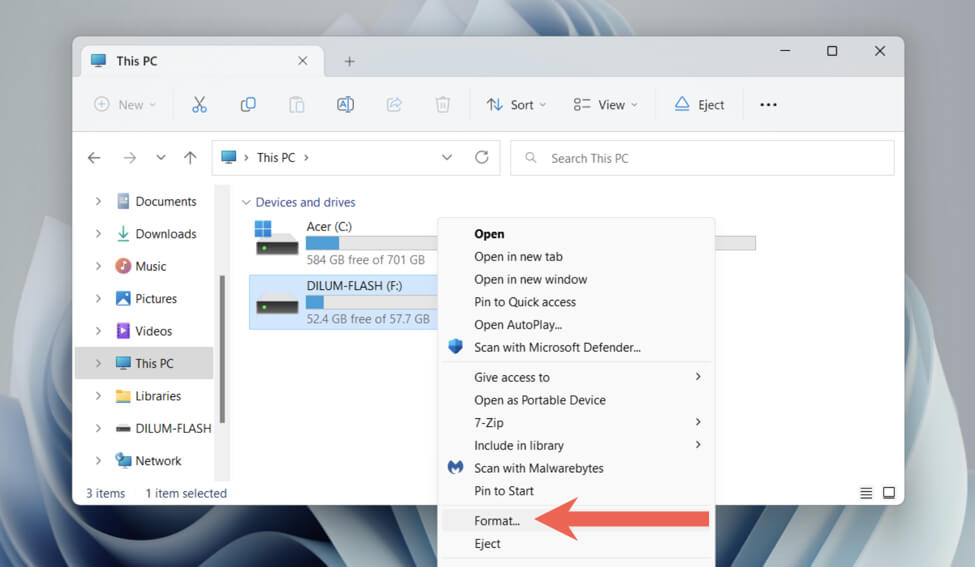Click the Rename icon in toolbar

[345, 105]
